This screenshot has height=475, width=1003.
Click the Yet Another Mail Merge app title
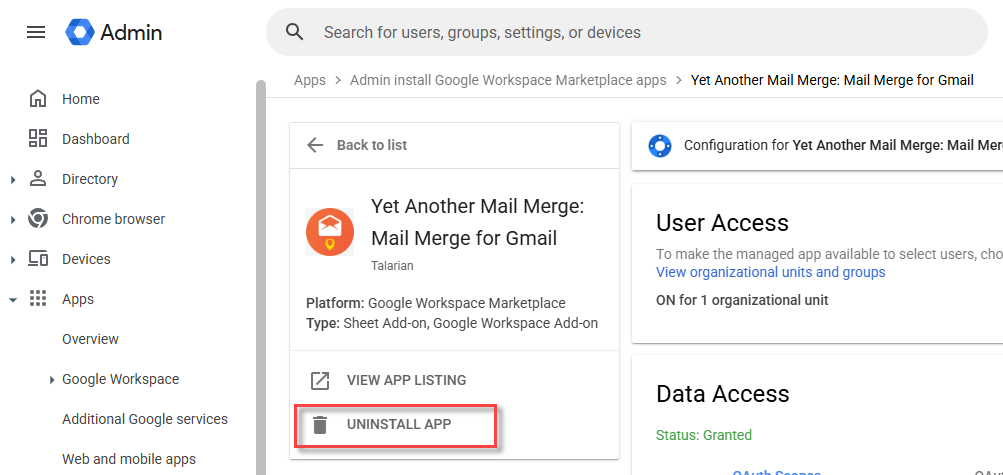click(x=477, y=222)
